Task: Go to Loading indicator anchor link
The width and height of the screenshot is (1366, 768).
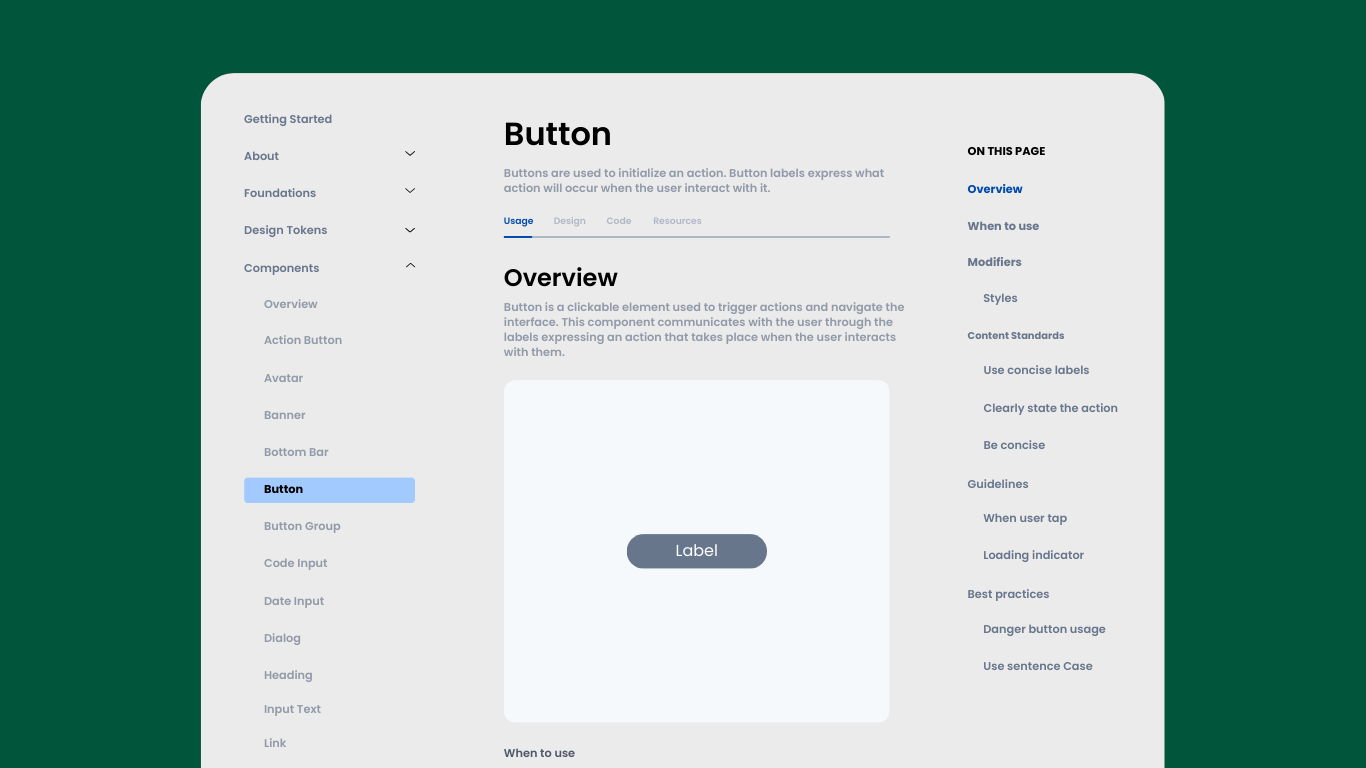Action: pyautogui.click(x=1033, y=555)
